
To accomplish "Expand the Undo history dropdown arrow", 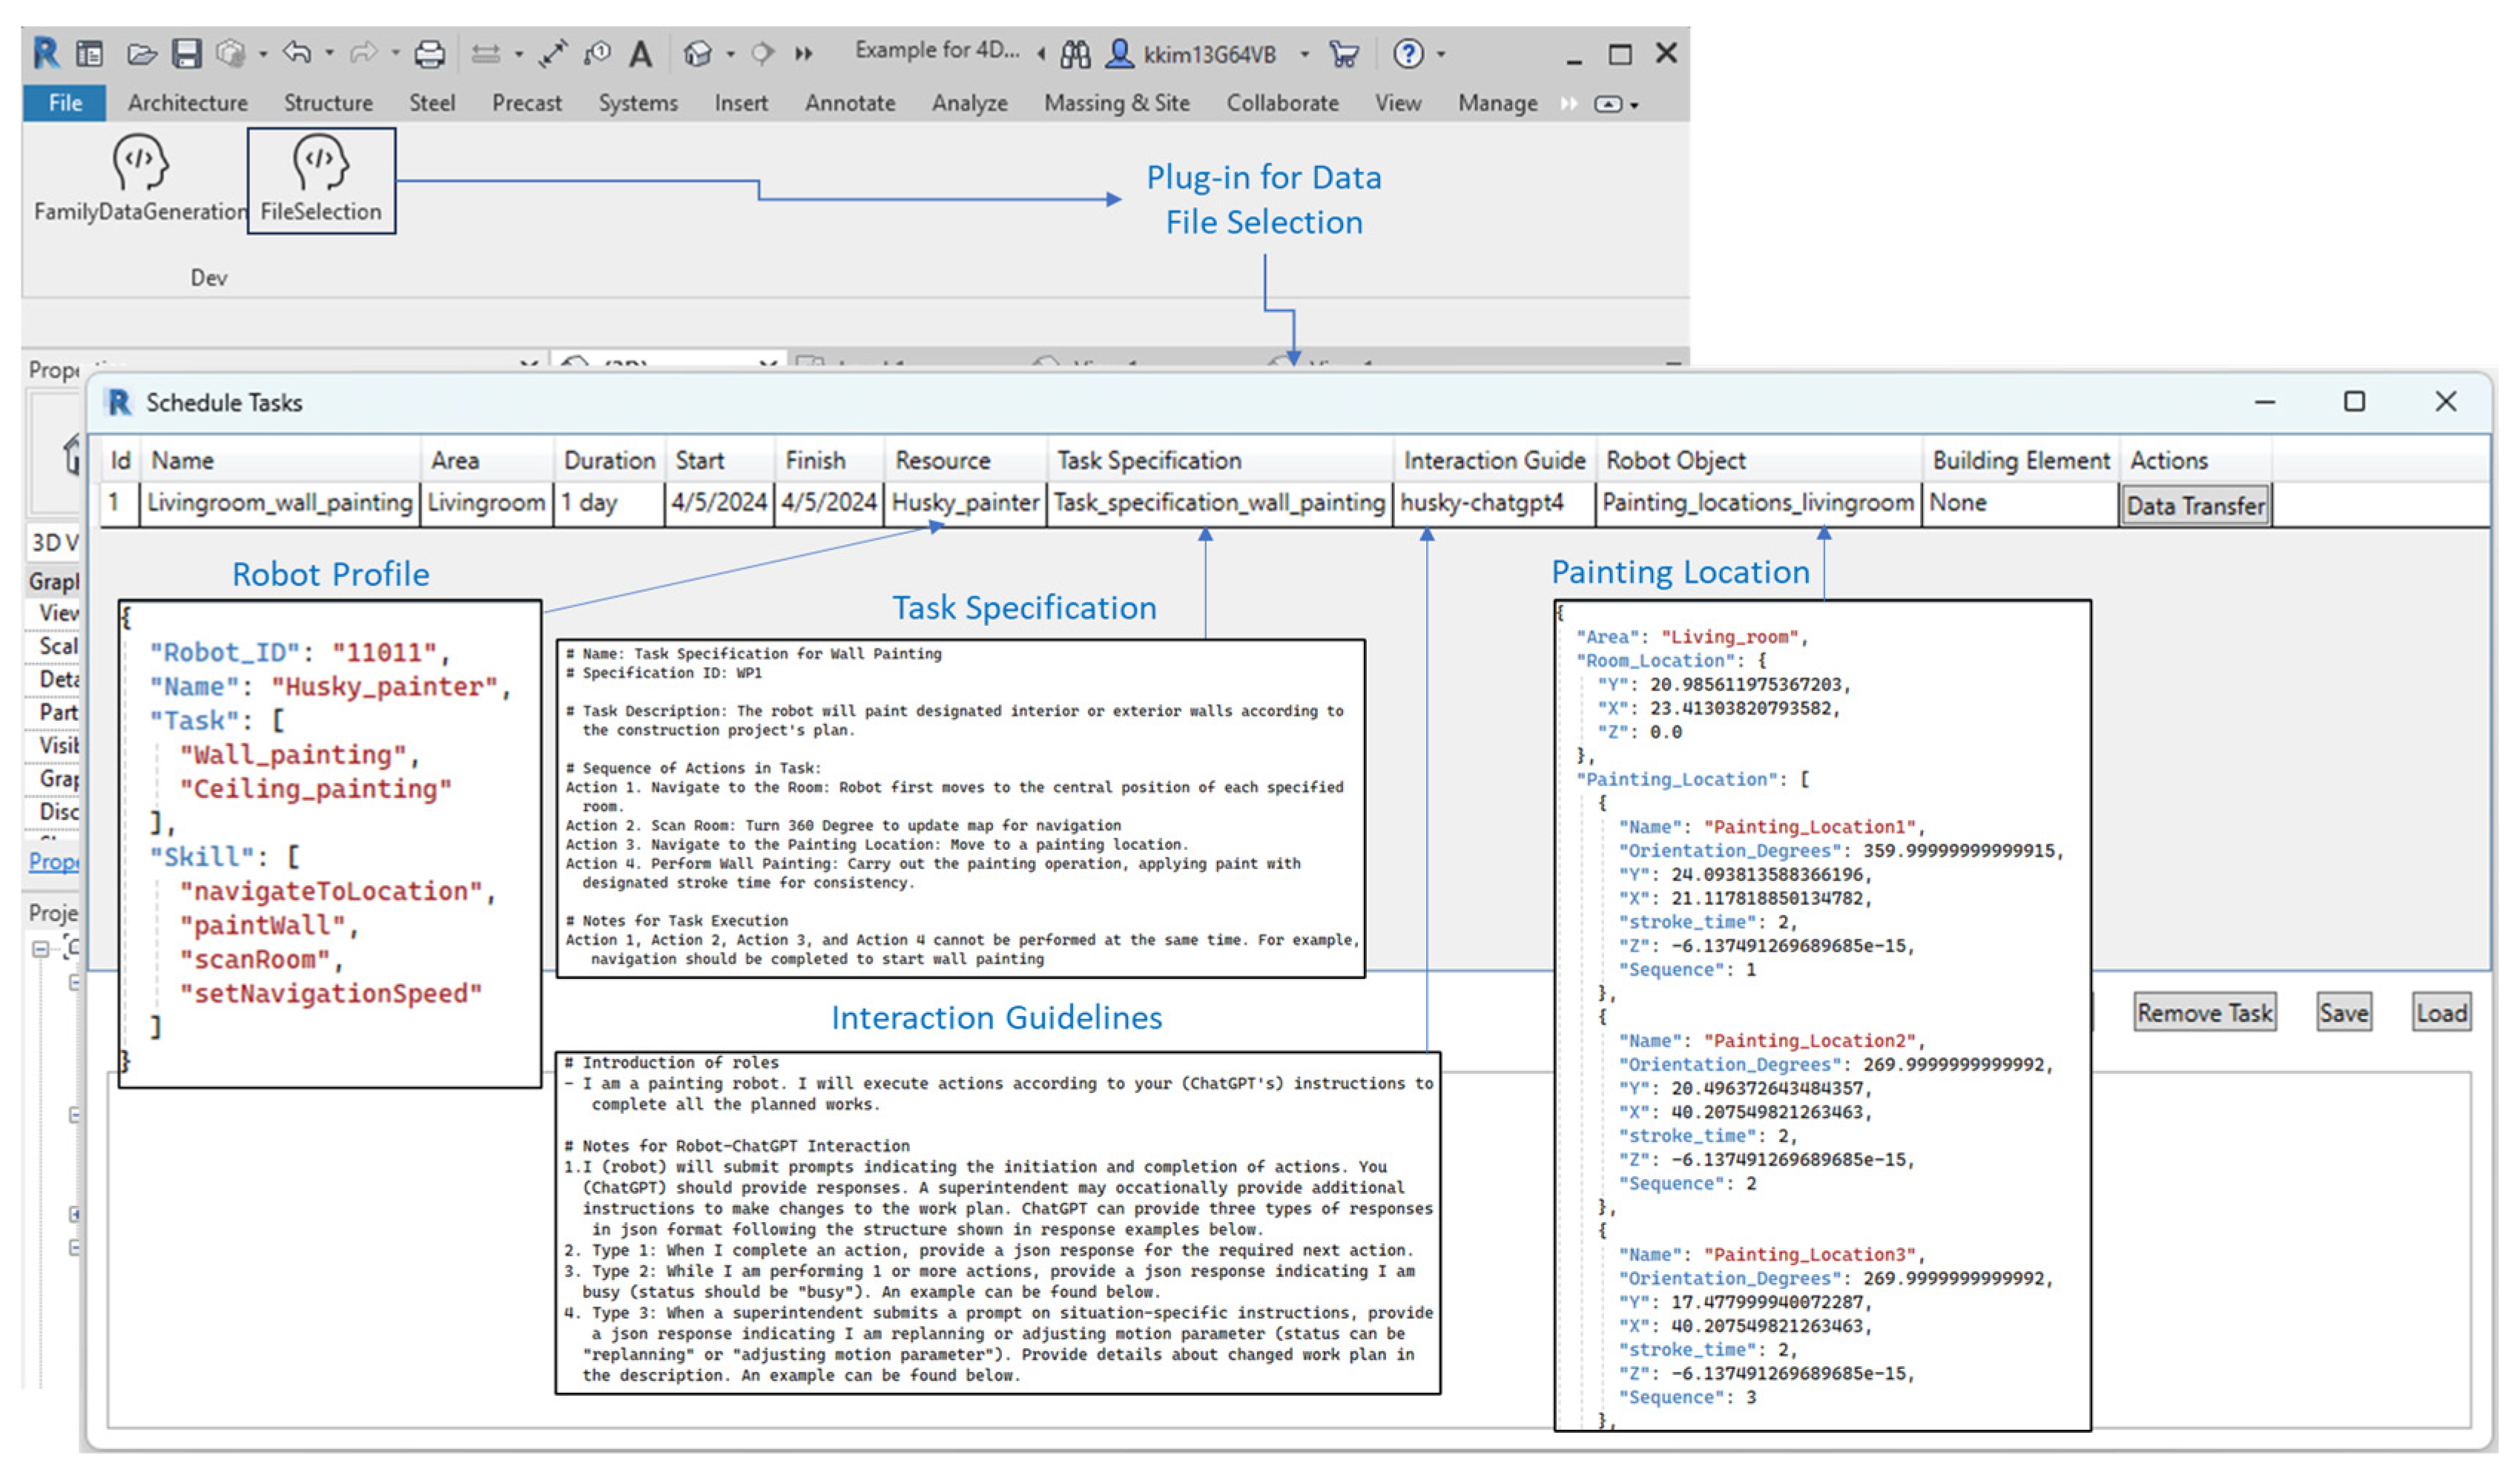I will (329, 53).
